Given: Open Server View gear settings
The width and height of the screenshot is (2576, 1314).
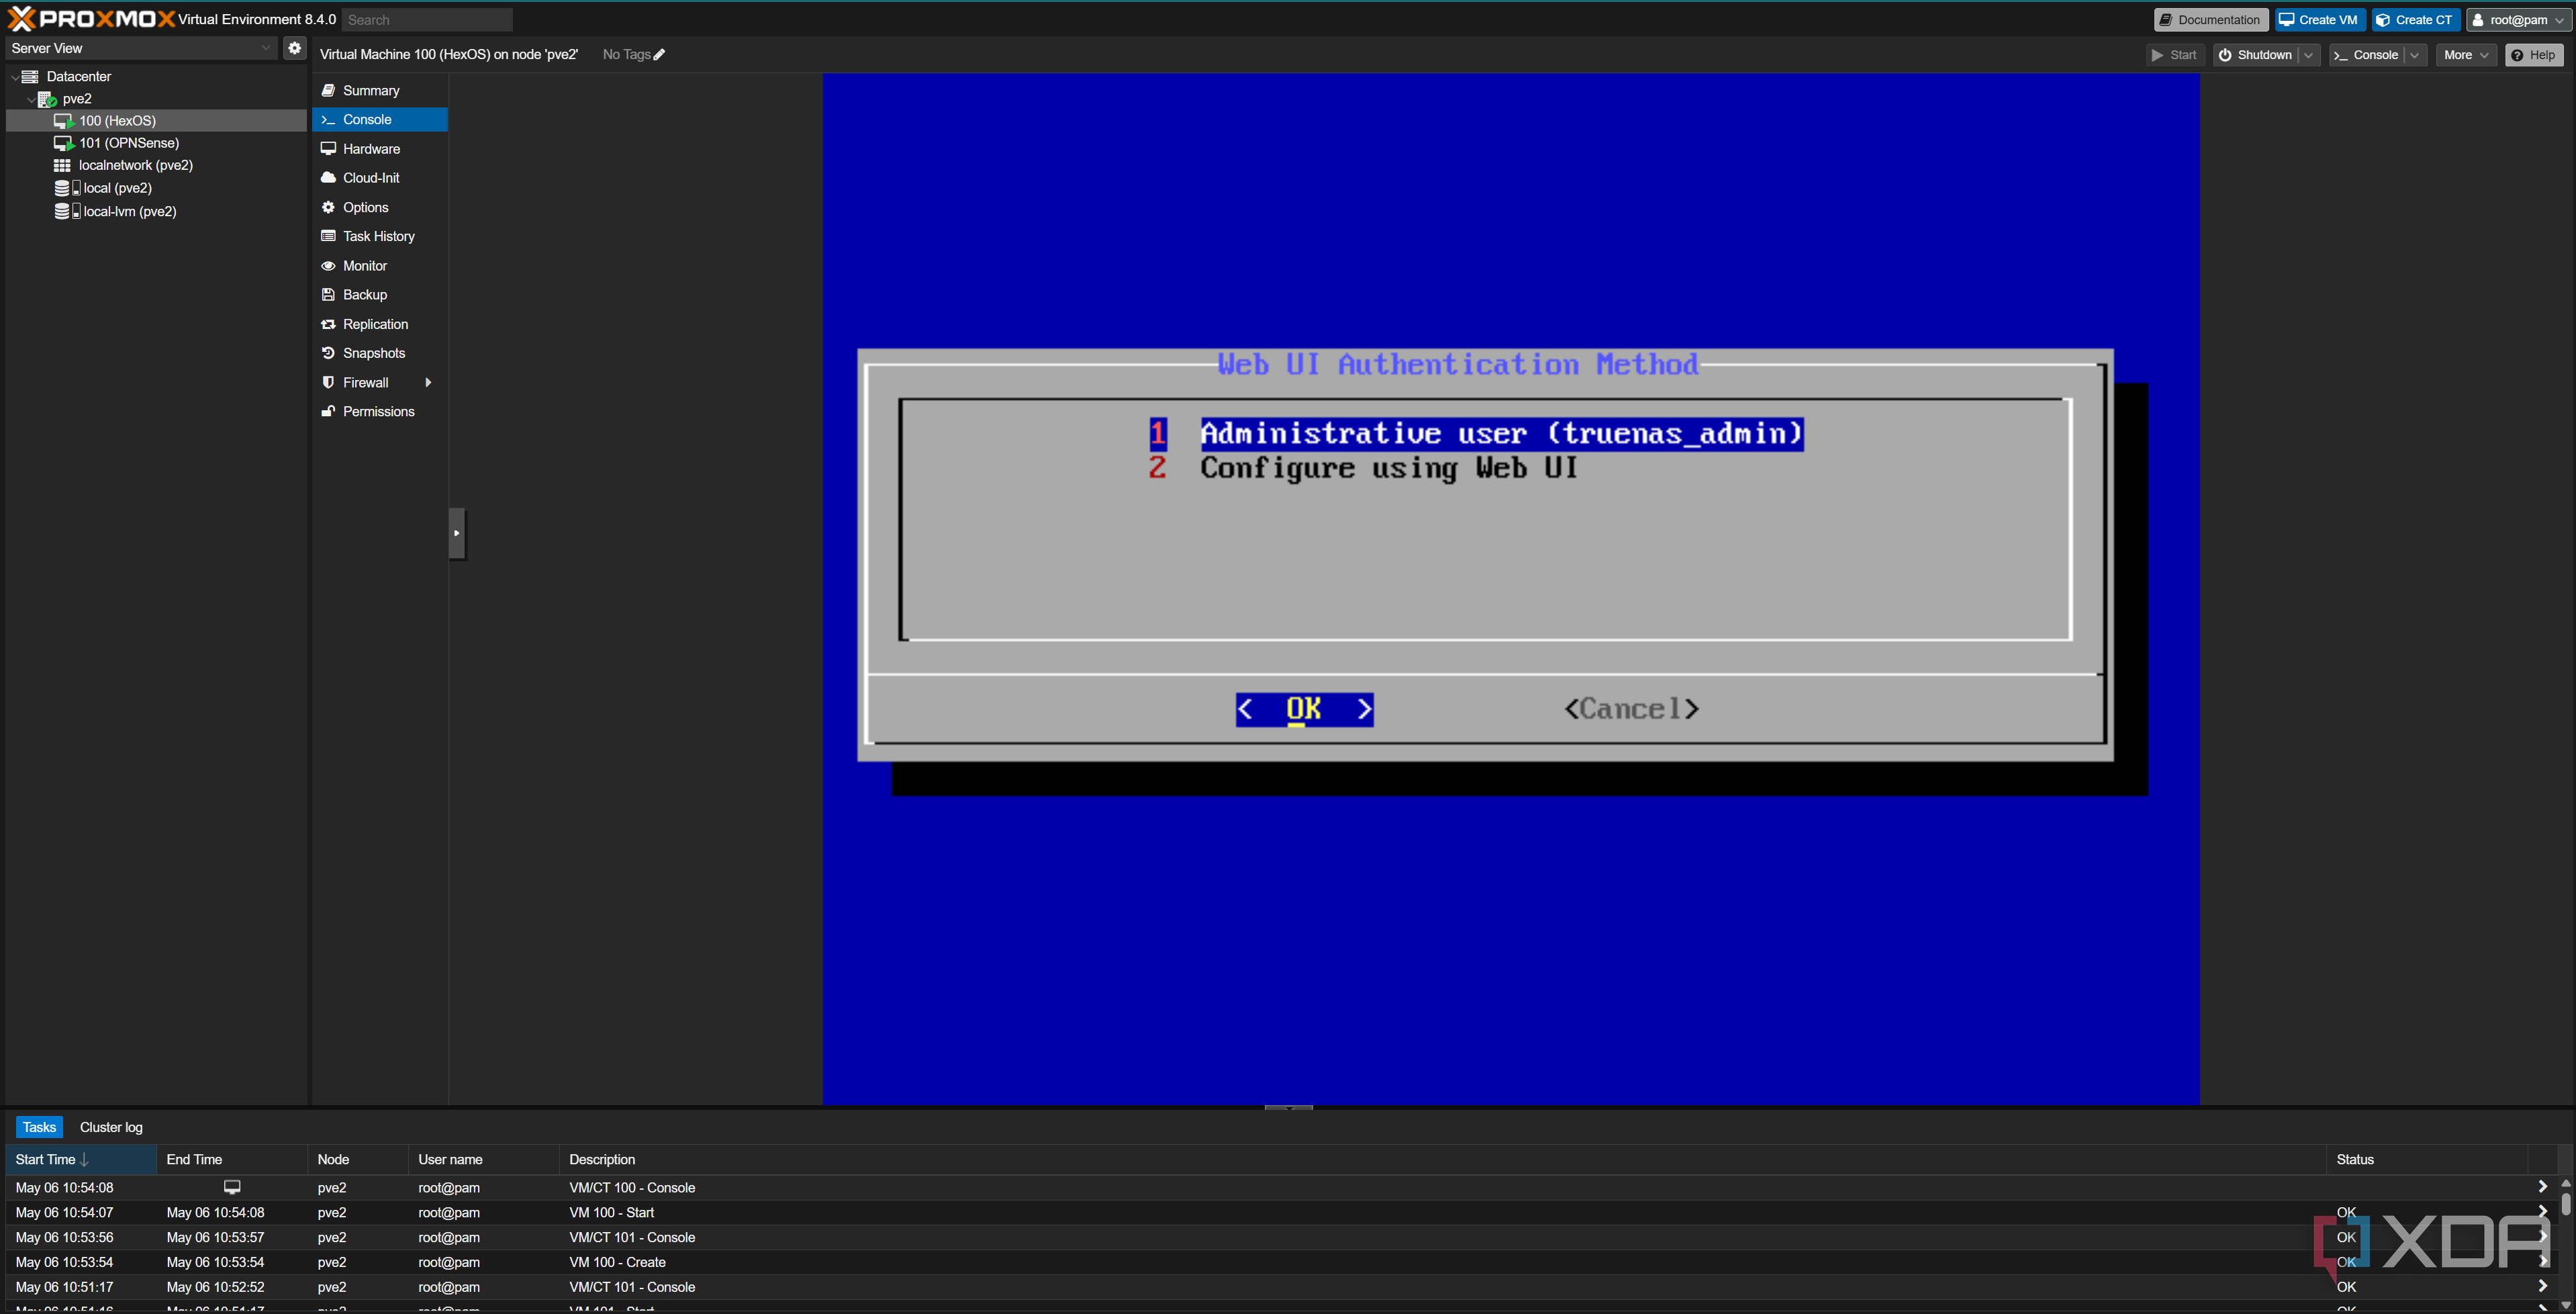Looking at the screenshot, I should pos(294,48).
